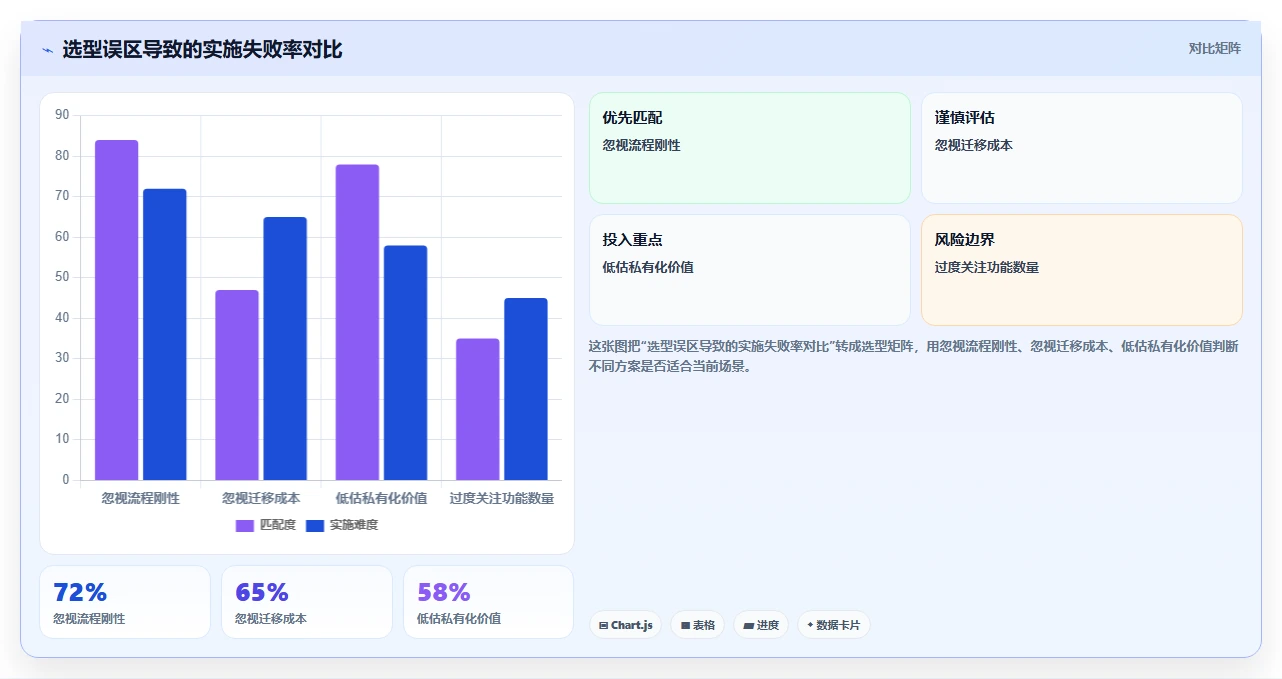Click 低估私有化价值 text in 投入重点 card
1282x679 pixels.
648,267
